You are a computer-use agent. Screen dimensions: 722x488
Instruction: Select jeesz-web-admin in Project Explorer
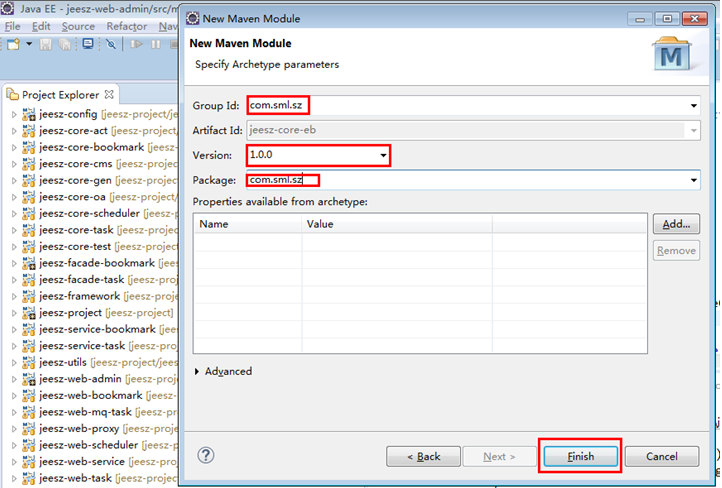pyautogui.click(x=81, y=379)
